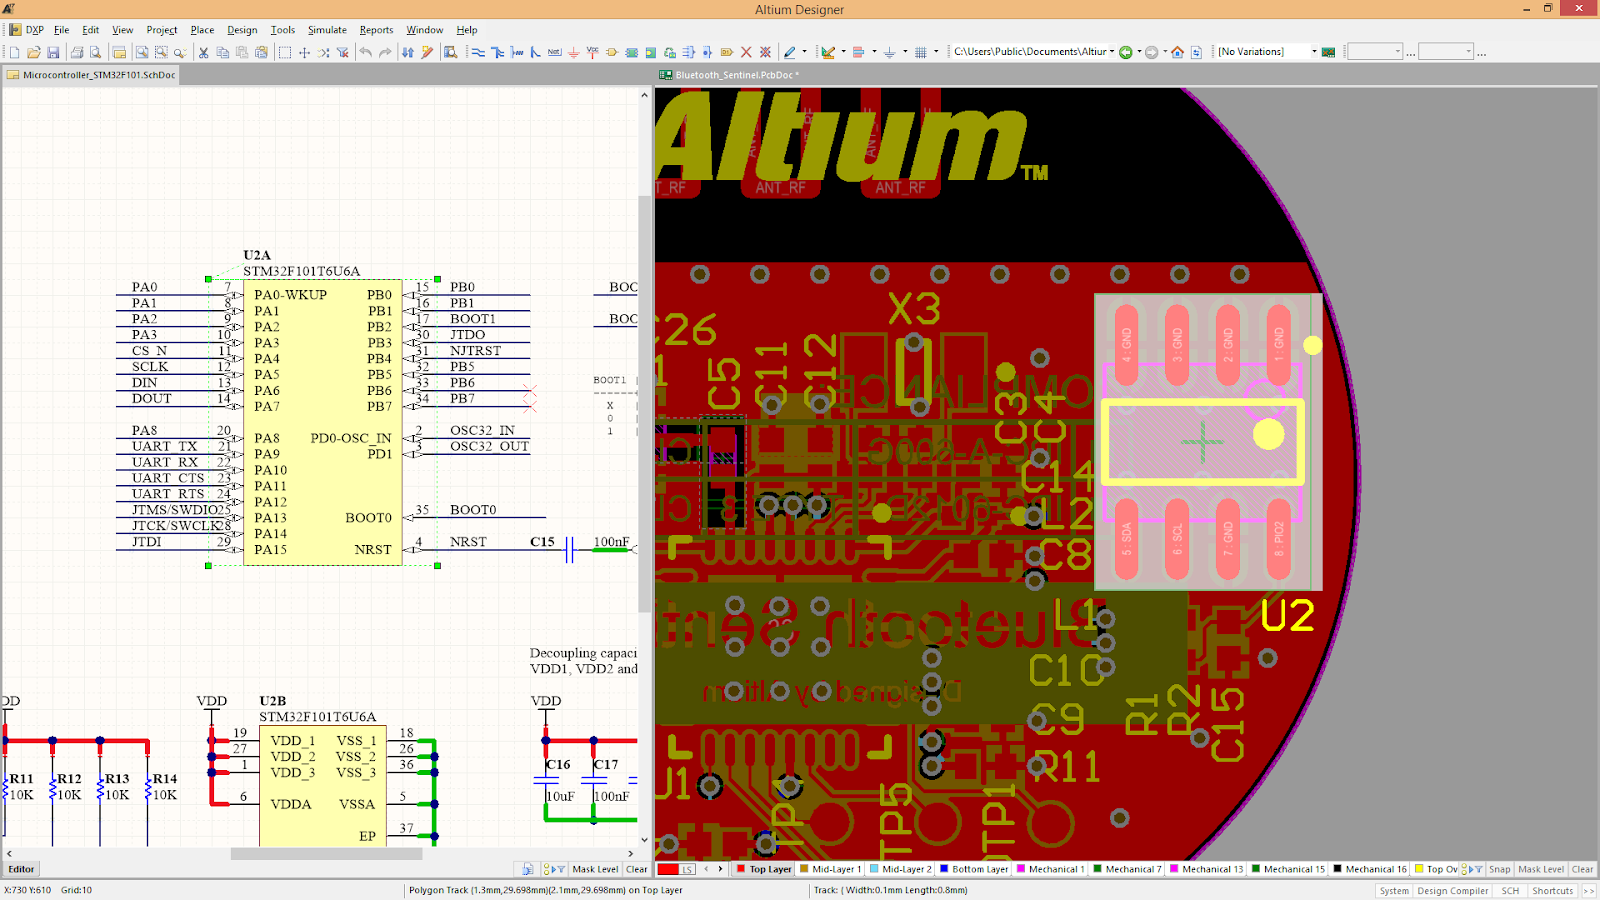Select the Place Part tool
This screenshot has width=1600, height=900.
click(611, 52)
